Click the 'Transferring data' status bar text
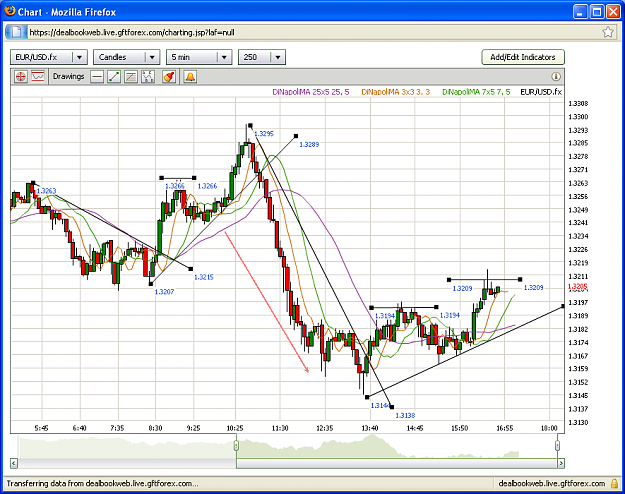The image size is (625, 494). pyautogui.click(x=102, y=484)
